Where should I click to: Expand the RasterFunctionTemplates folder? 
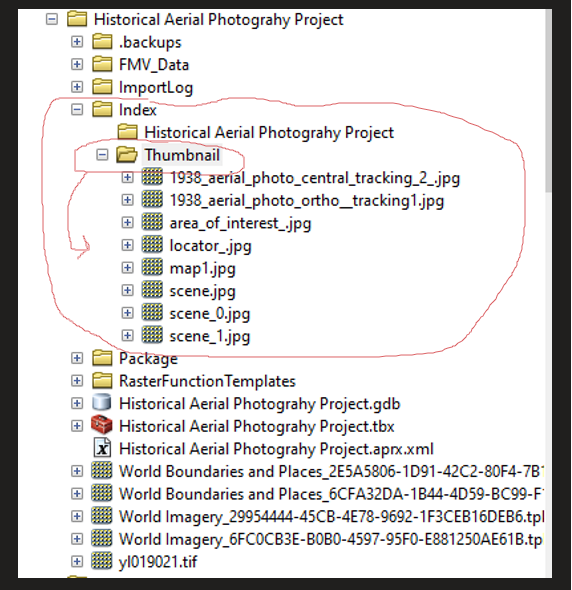coord(77,380)
